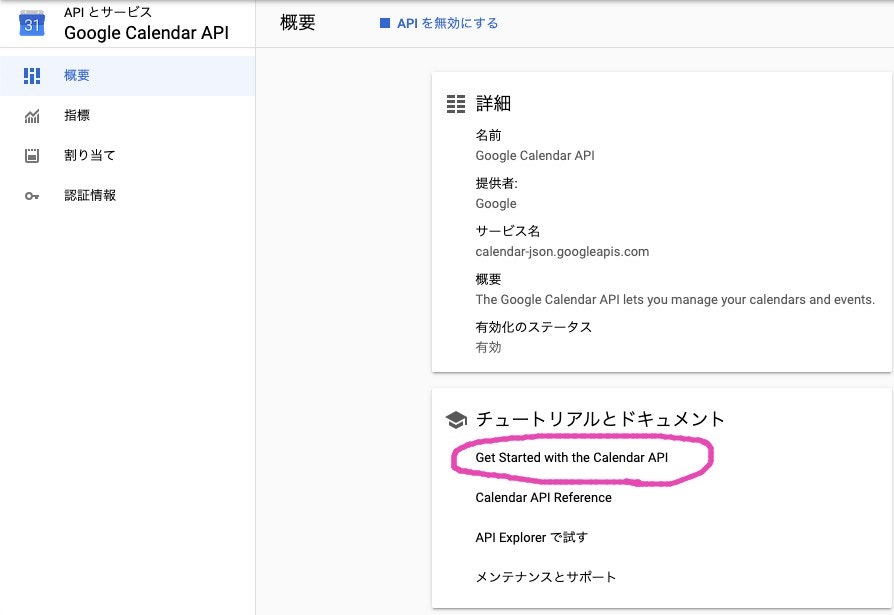Open the 指標 metrics chart icon

(x=32, y=116)
